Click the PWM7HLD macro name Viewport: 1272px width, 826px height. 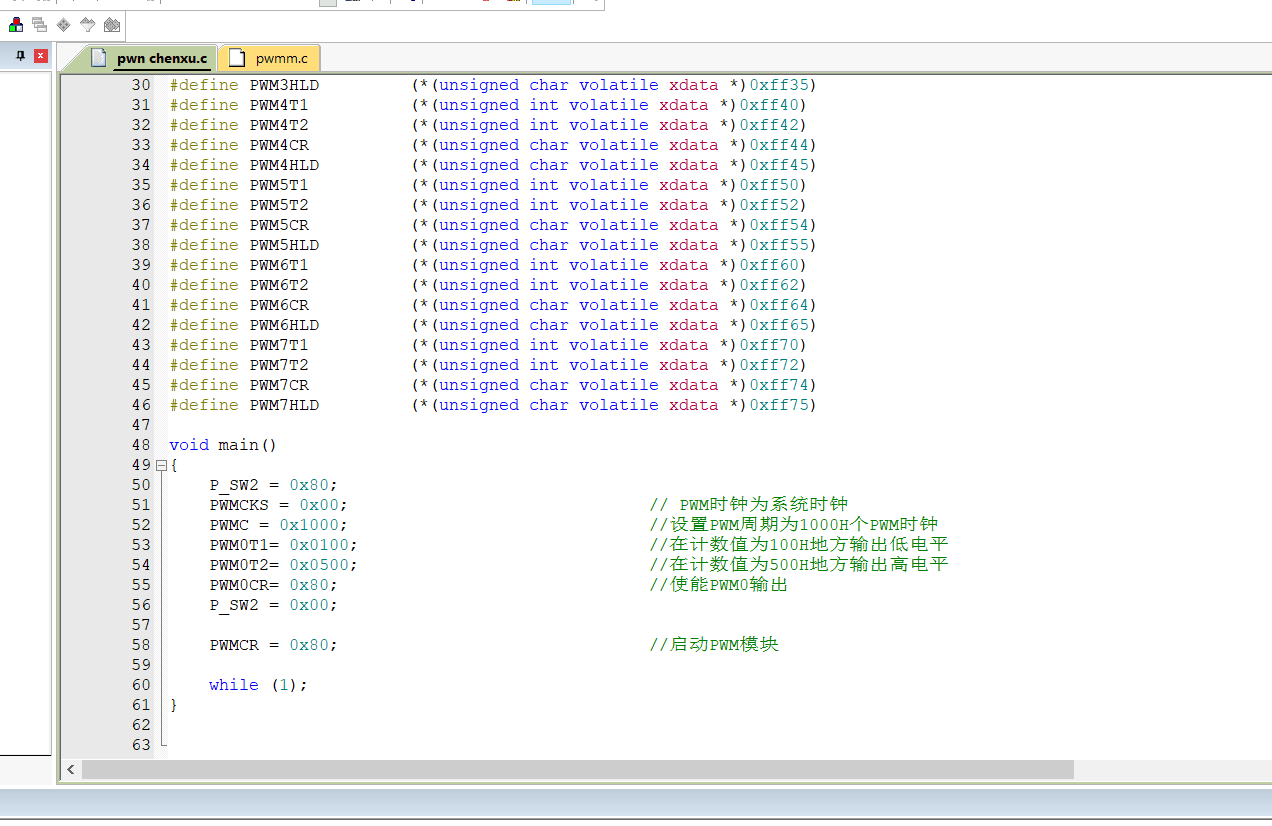(284, 405)
